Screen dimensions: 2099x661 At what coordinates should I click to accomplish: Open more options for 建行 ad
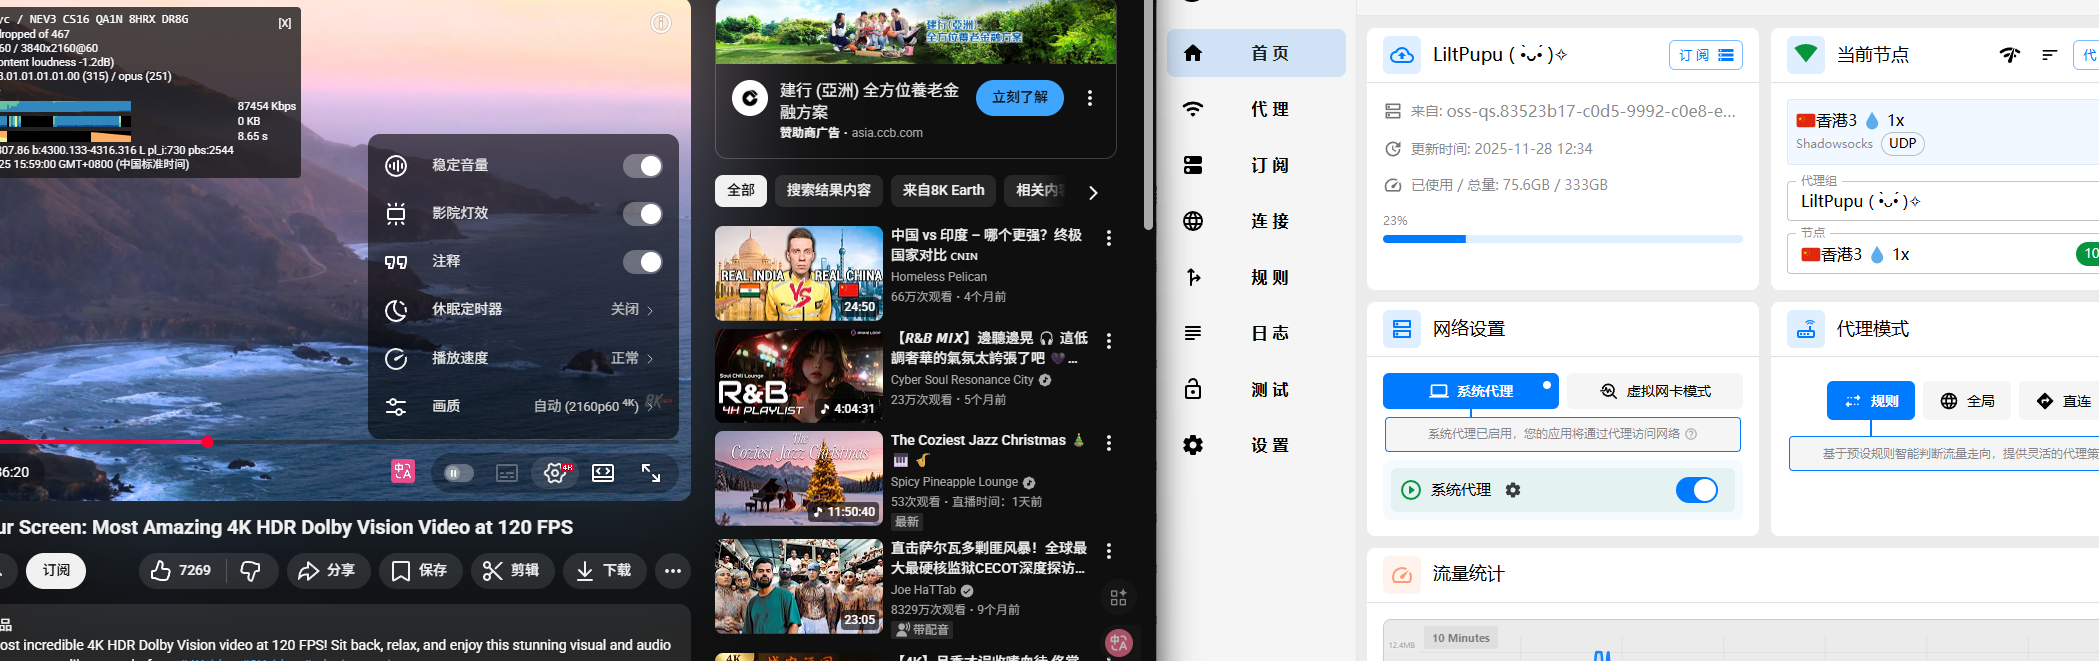pyautogui.click(x=1090, y=98)
